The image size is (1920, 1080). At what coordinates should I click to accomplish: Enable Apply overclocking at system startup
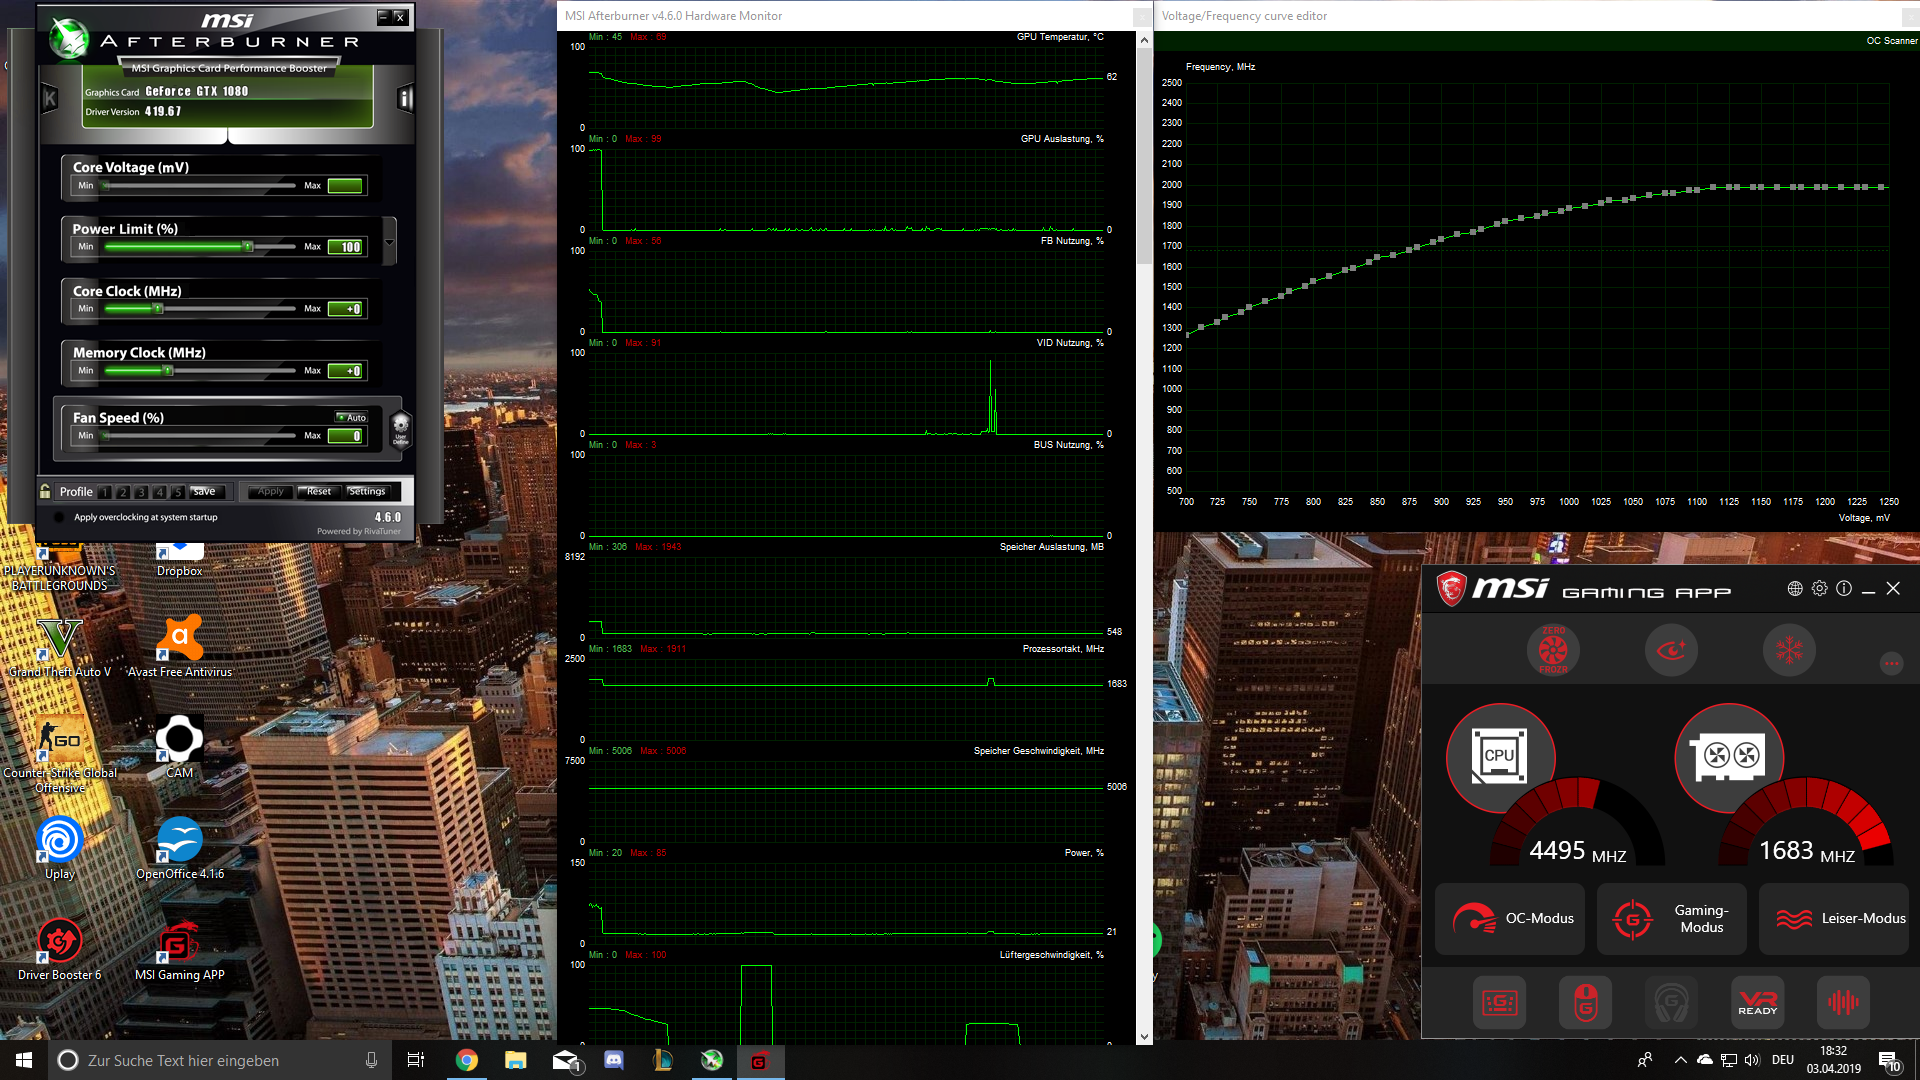tap(59, 517)
